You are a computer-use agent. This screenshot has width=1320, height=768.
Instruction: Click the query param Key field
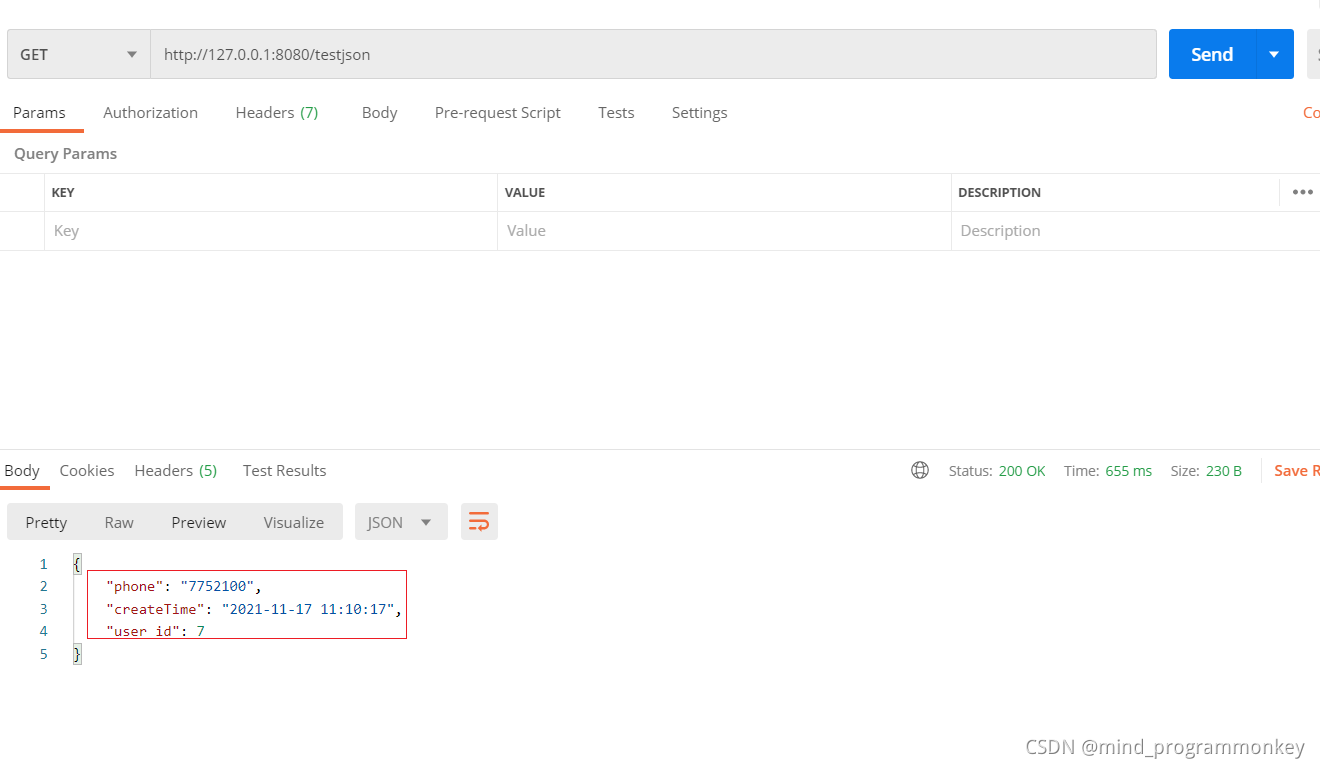(271, 231)
